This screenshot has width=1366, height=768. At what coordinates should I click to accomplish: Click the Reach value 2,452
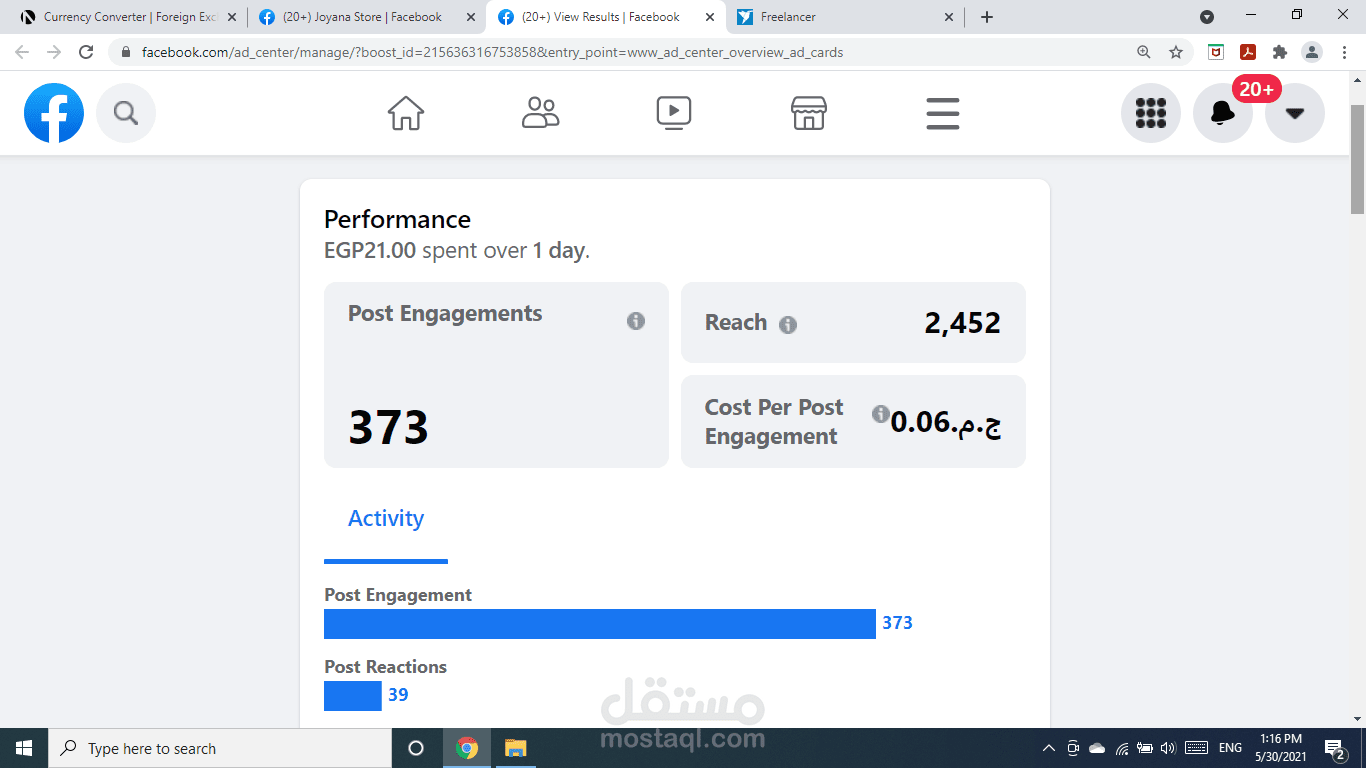click(962, 323)
